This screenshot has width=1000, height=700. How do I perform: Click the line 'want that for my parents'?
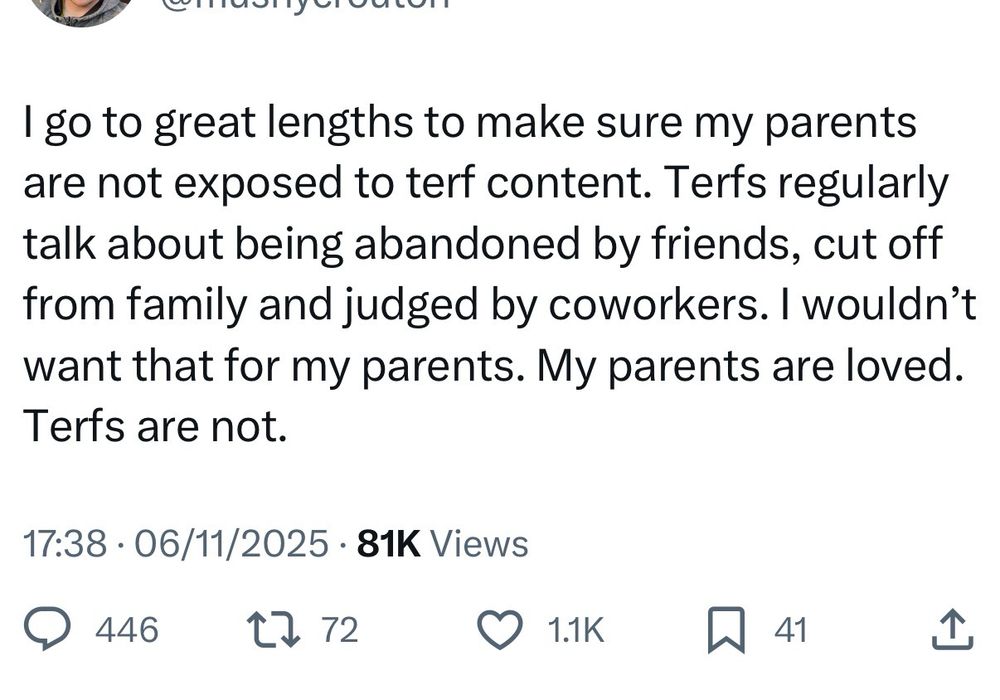click(x=493, y=366)
